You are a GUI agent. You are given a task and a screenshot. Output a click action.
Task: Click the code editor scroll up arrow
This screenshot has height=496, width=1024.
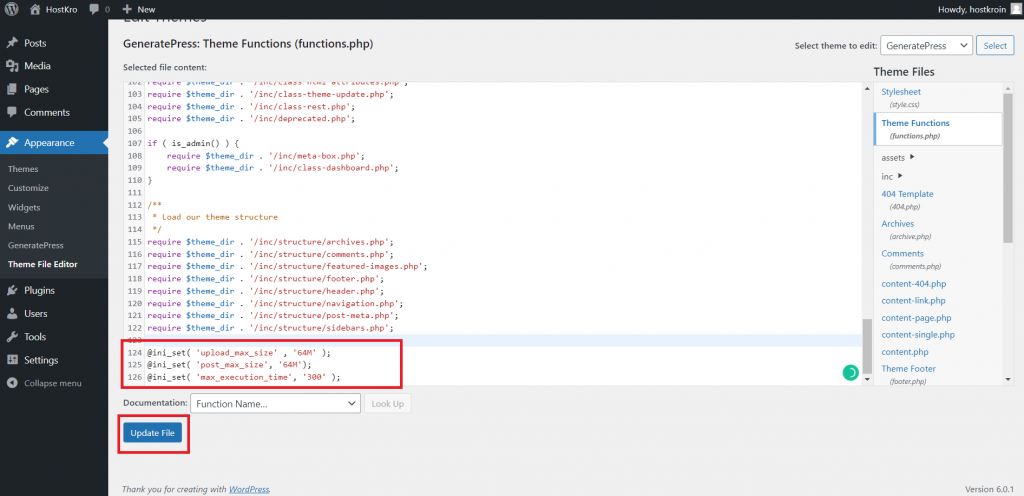867,89
